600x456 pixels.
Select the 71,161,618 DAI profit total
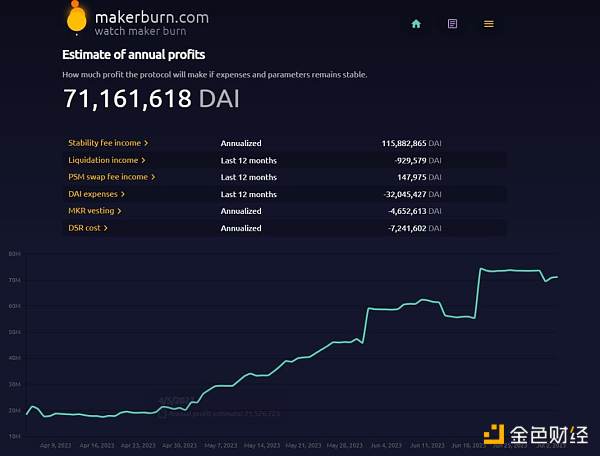click(152, 99)
